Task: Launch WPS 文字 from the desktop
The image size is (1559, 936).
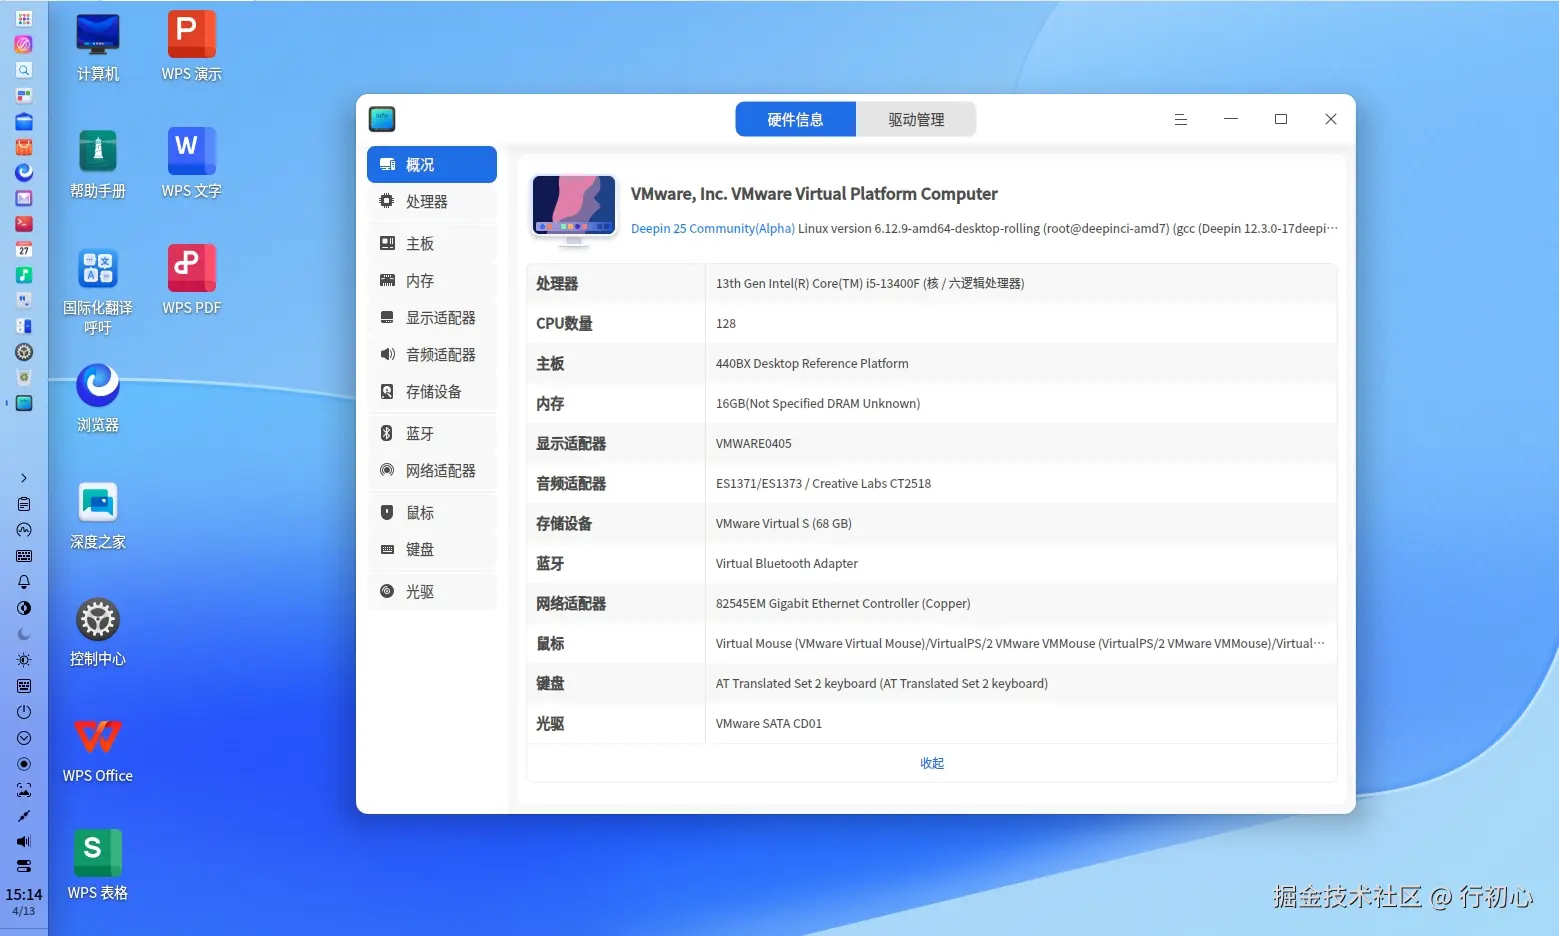Action: click(x=192, y=165)
